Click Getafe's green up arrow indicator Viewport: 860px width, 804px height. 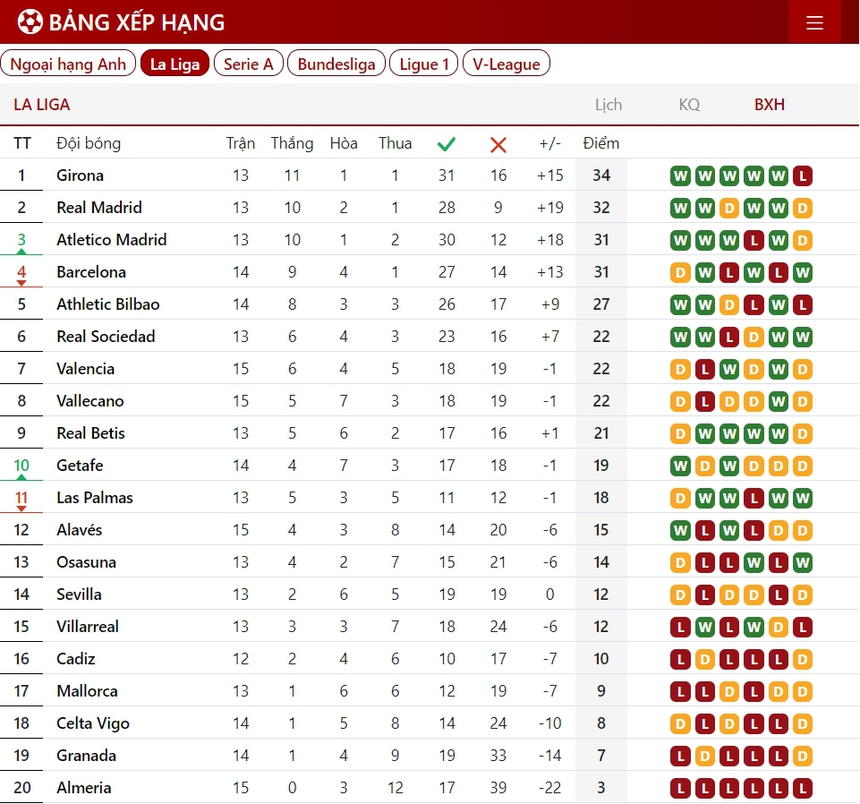22,477
